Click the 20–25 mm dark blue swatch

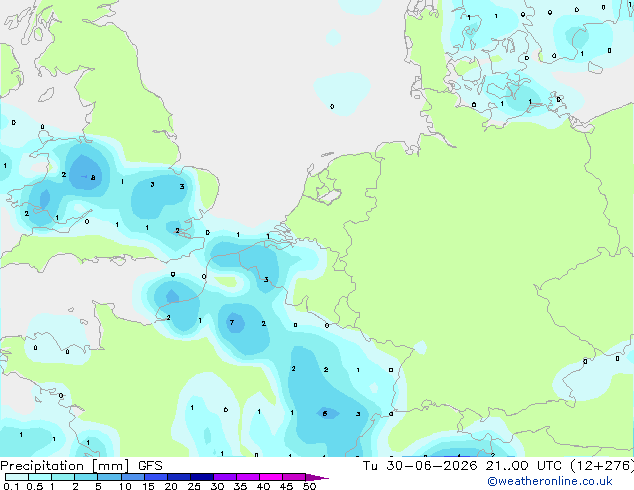pyautogui.click(x=179, y=477)
